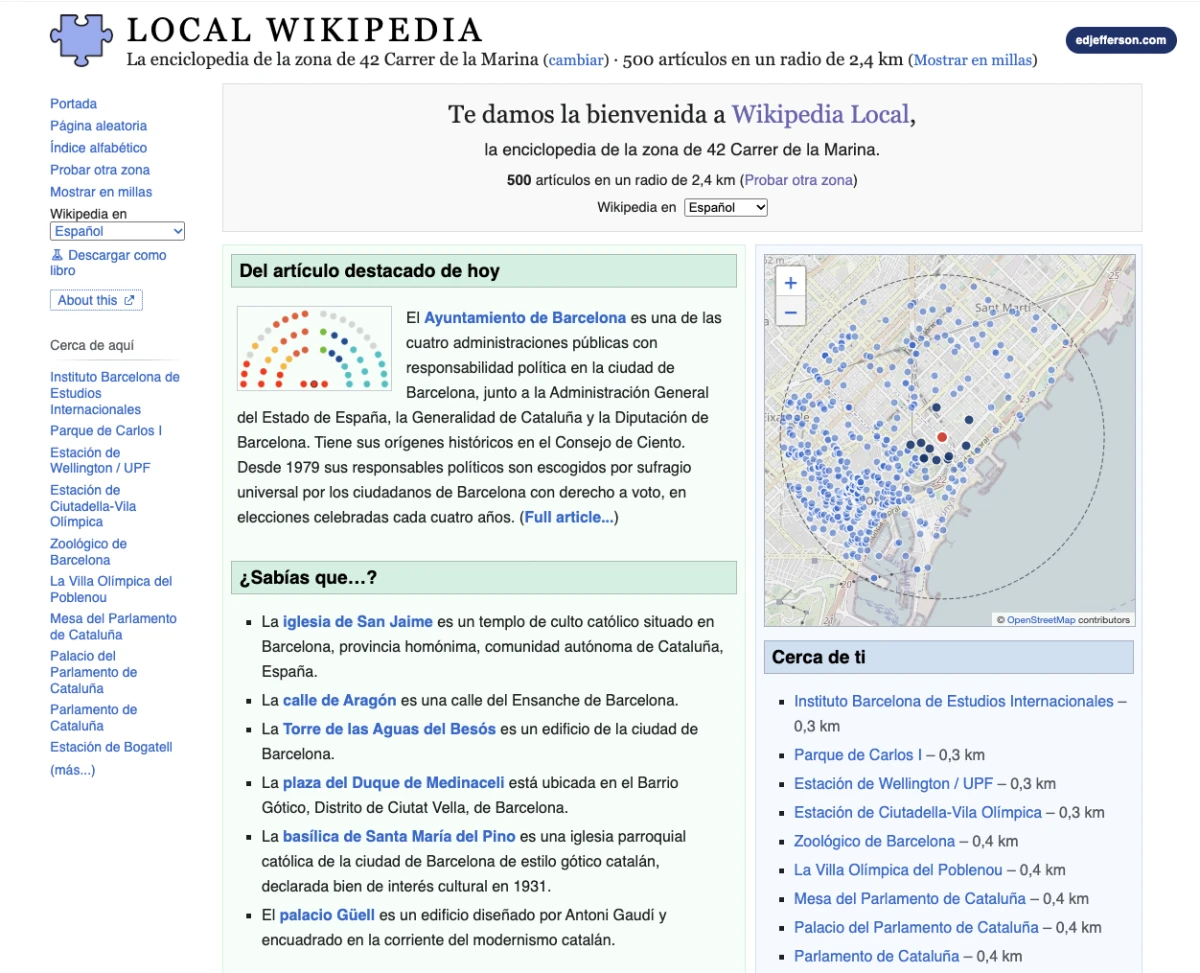Click the city council seat diagram thumbnail
This screenshot has width=1200, height=973.
pos(314,348)
